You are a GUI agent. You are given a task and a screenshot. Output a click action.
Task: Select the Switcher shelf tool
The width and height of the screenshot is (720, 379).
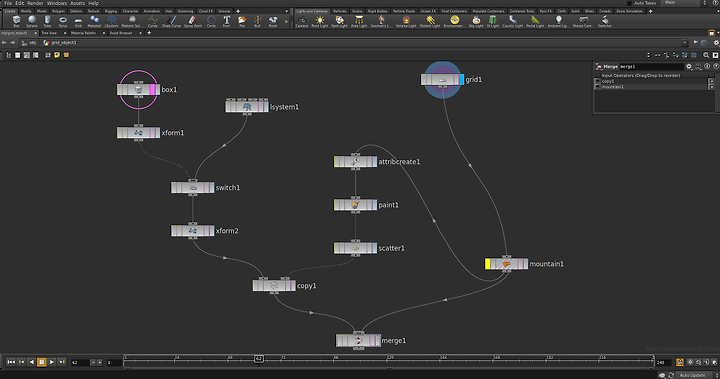coord(605,21)
